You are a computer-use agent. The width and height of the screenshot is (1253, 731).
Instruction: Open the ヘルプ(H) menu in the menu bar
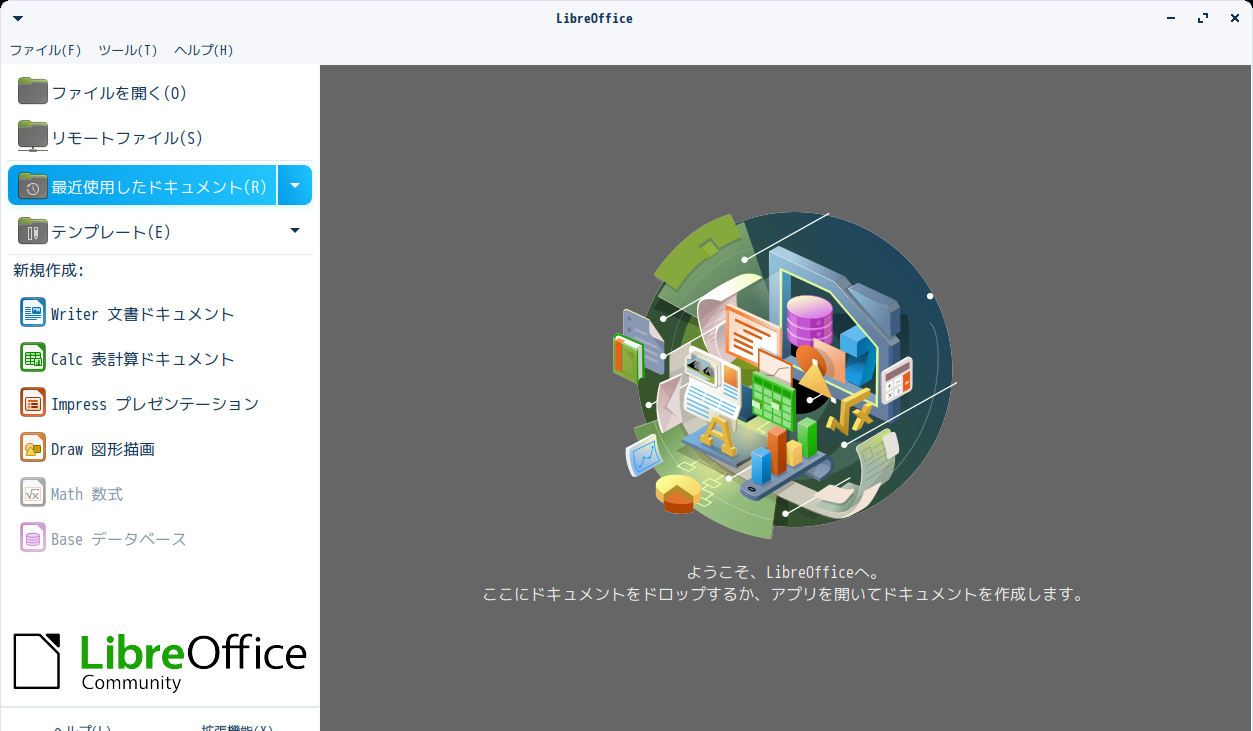click(204, 50)
